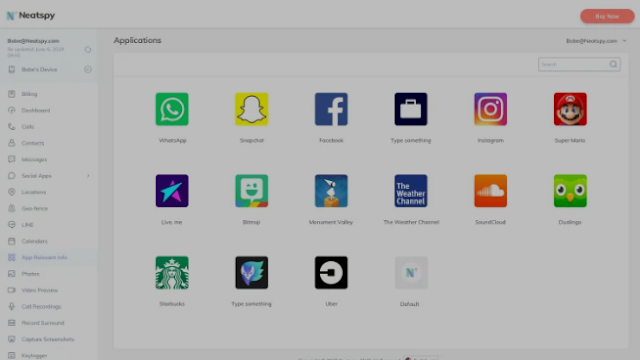This screenshot has height=360, width=640.
Task: Click the refresh icon beside update time
Action: tap(88, 49)
